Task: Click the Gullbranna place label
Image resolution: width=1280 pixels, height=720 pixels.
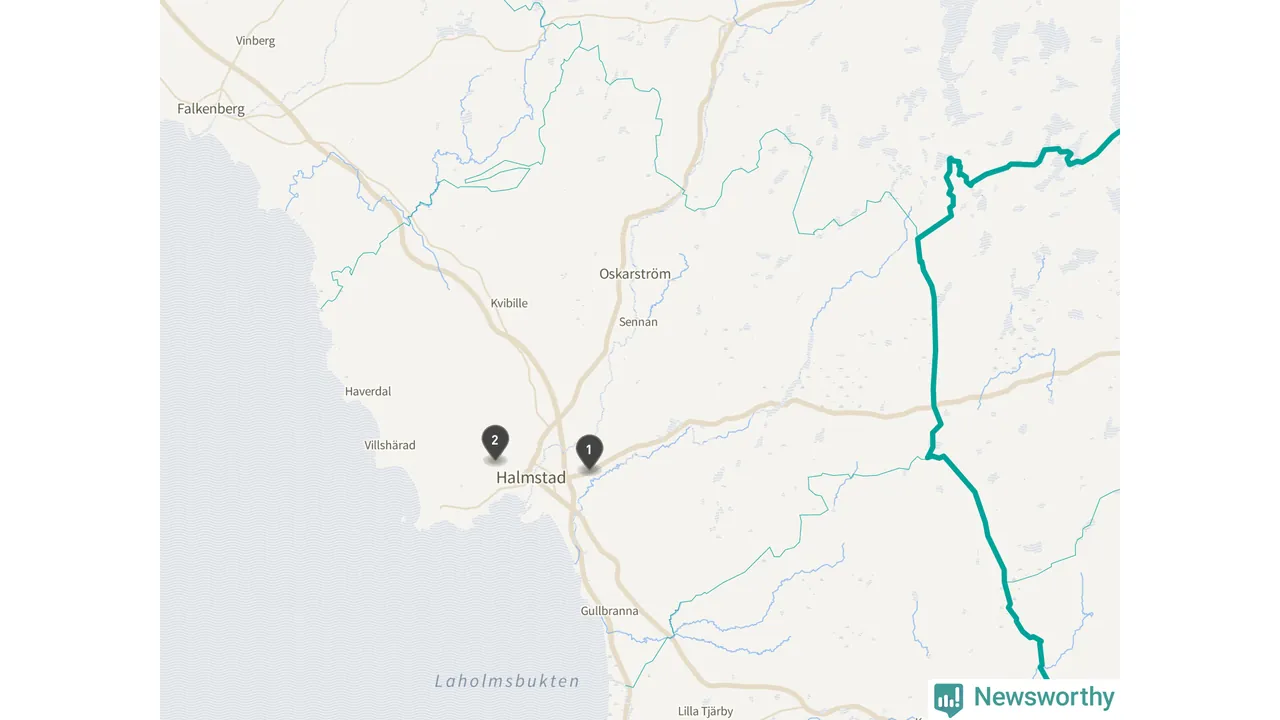Action: click(609, 611)
